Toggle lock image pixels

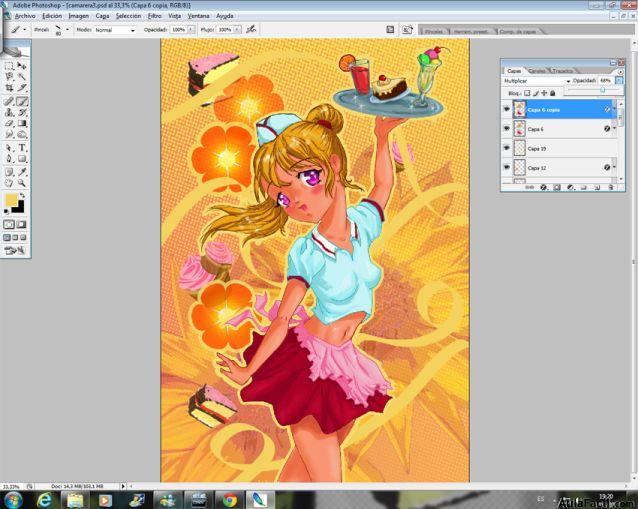pos(536,93)
